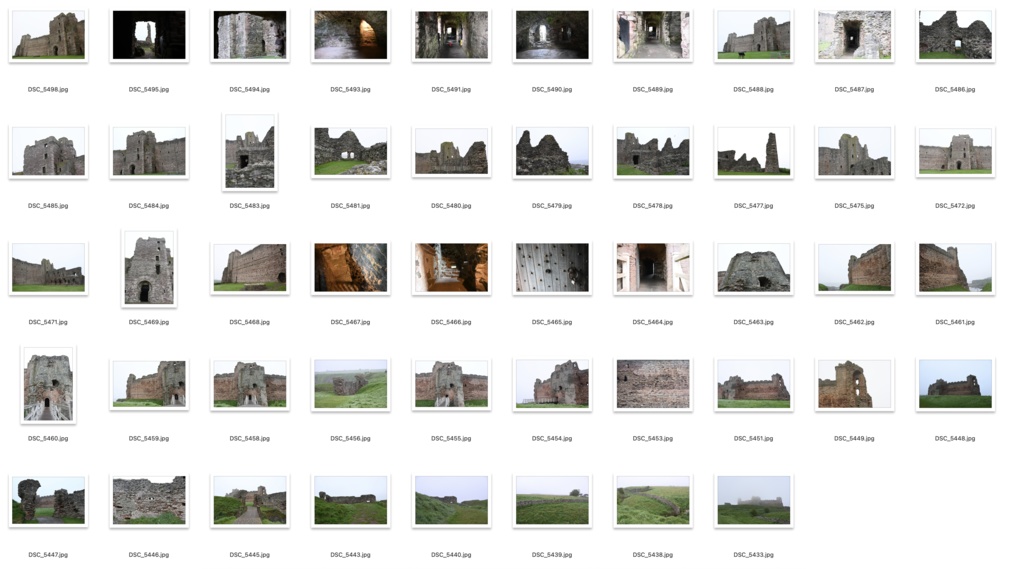Pick the DSC_5489.jpg corridor thumbnail

[x=653, y=35]
